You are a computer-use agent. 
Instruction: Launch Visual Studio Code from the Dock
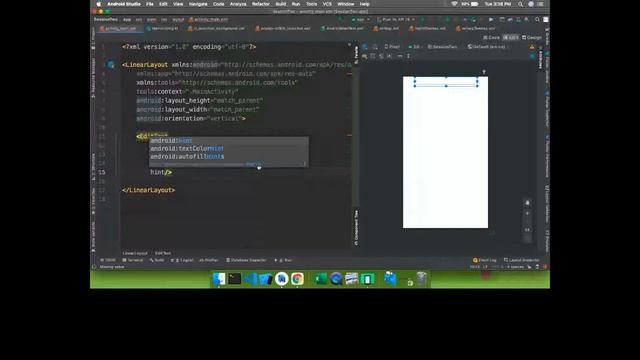250,279
